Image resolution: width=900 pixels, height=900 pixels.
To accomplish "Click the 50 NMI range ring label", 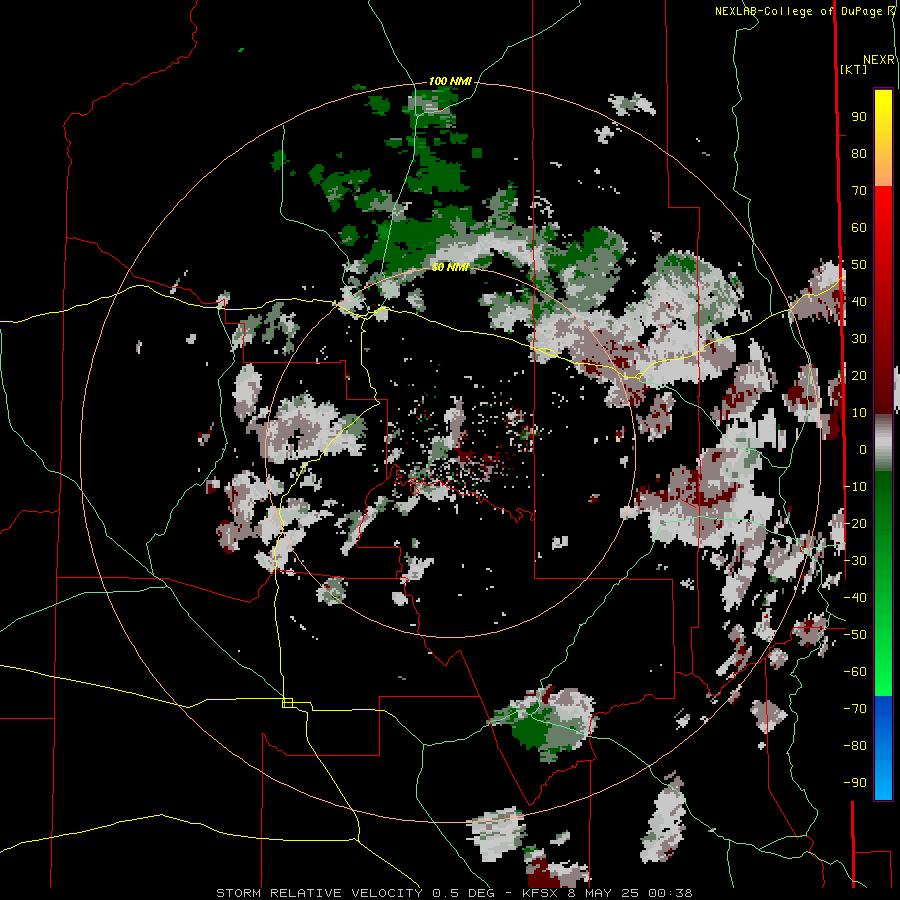I will (450, 267).
